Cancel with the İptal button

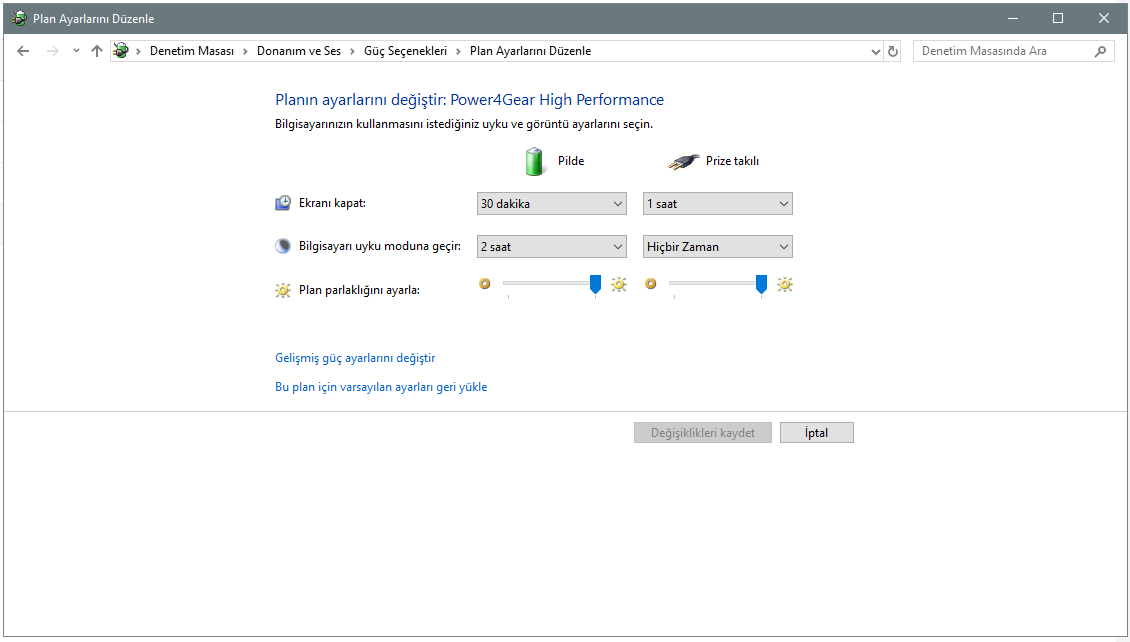(x=817, y=433)
